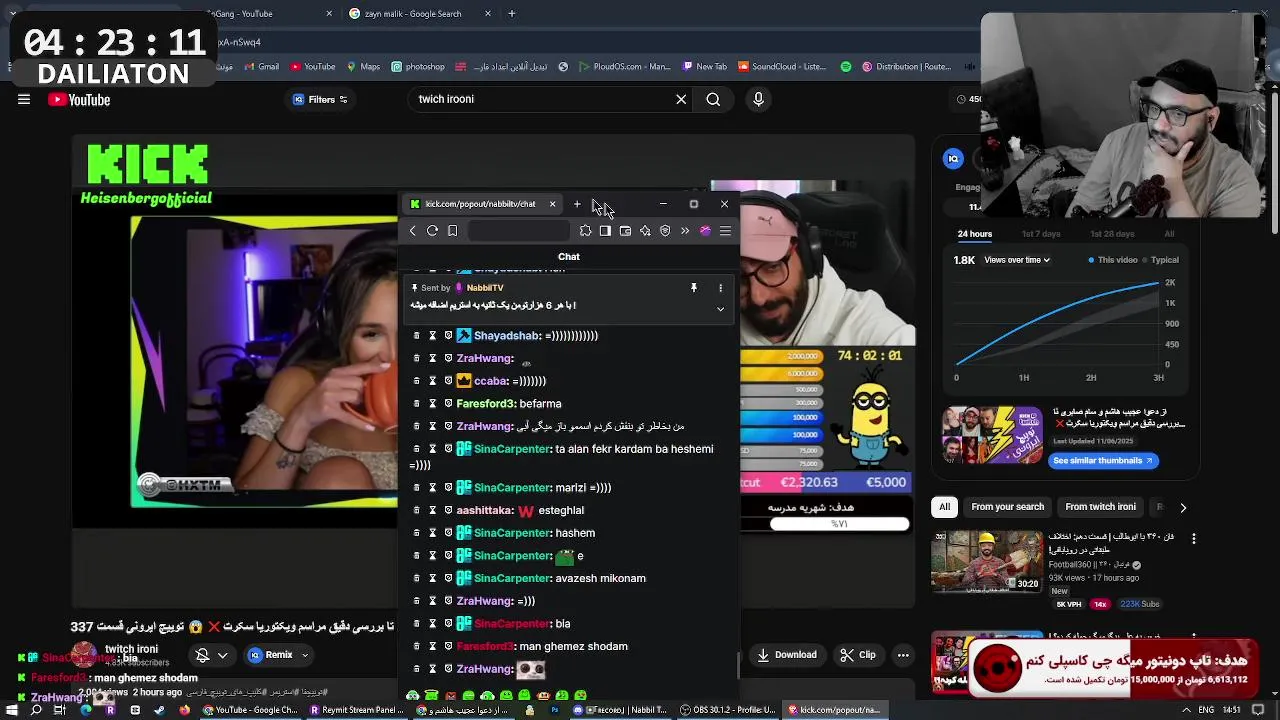The image size is (1280, 720).
Task: Open the 'Views over time' dropdown
Action: [1017, 260]
